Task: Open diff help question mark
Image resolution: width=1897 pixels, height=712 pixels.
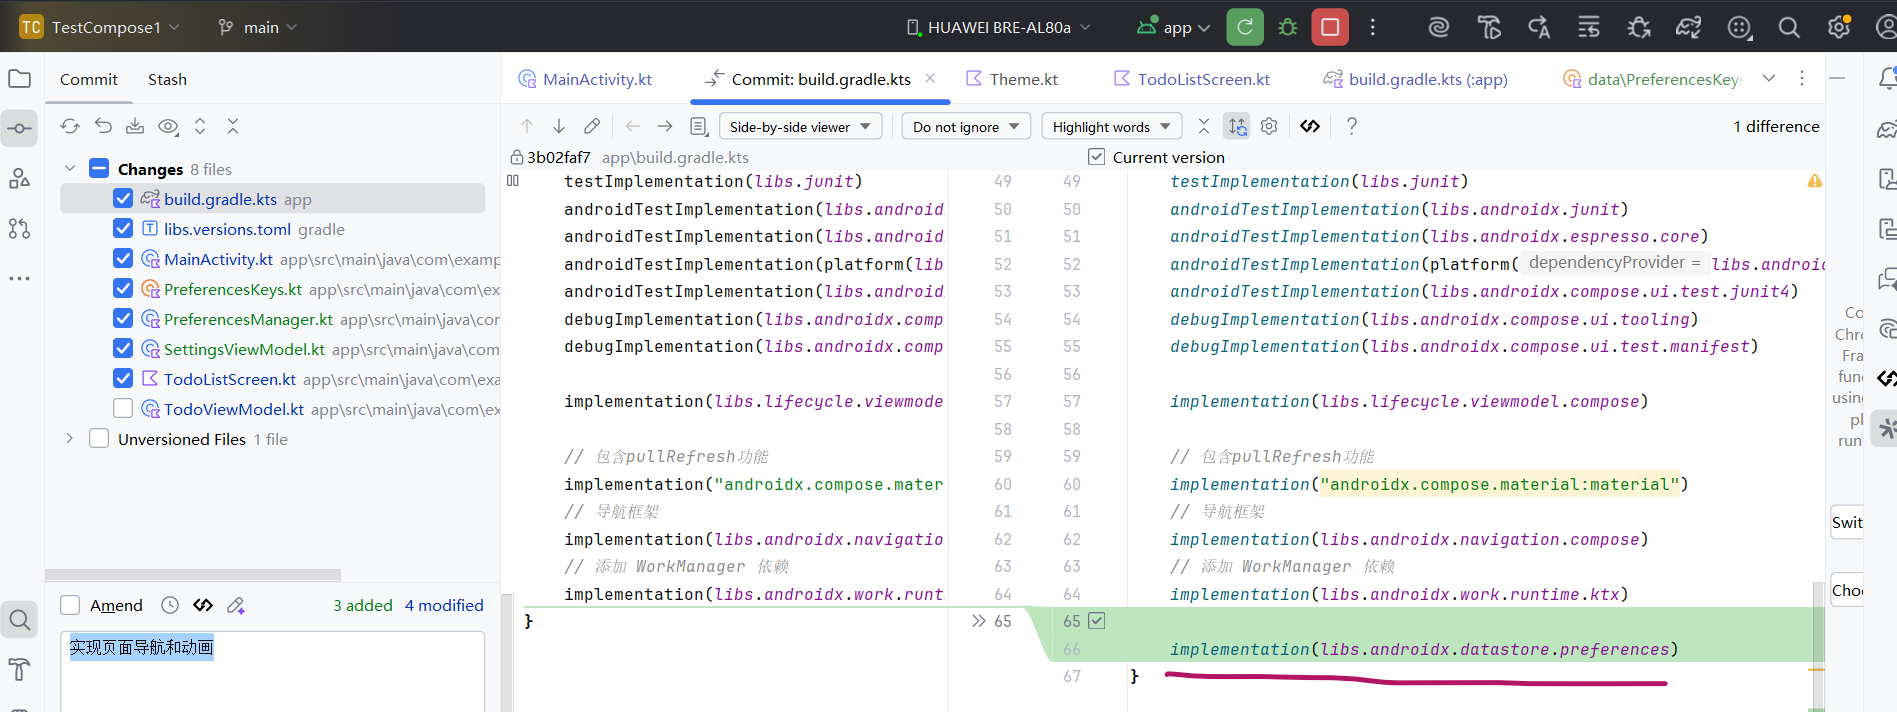Action: [1352, 126]
